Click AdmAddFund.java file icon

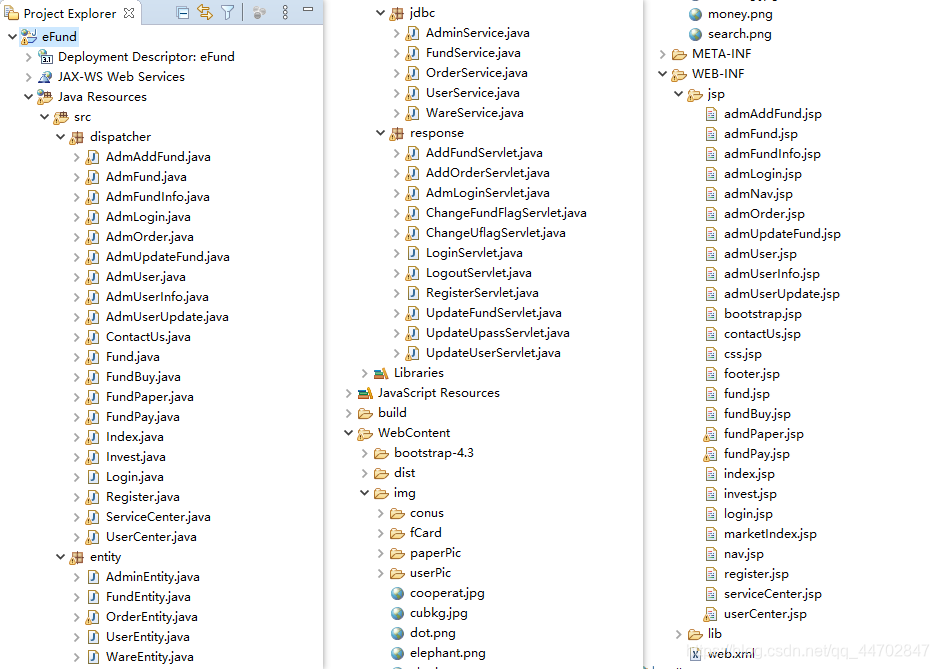click(92, 157)
